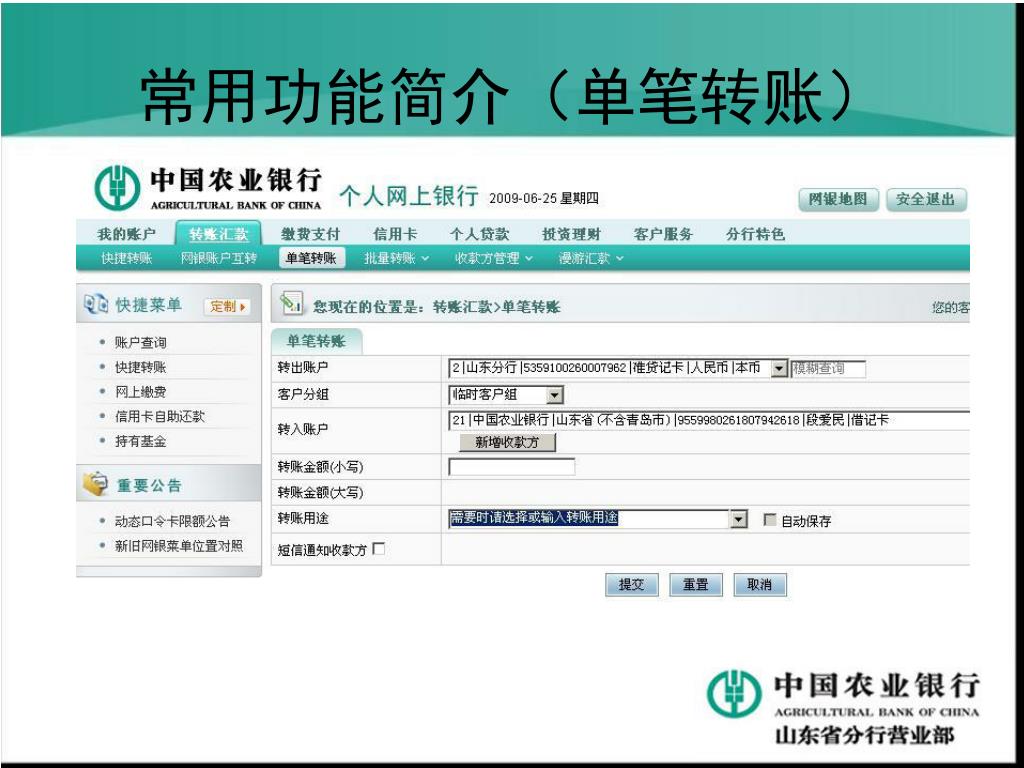Click the 定制 customize button arrow
This screenshot has width=1024, height=768.
[x=243, y=306]
